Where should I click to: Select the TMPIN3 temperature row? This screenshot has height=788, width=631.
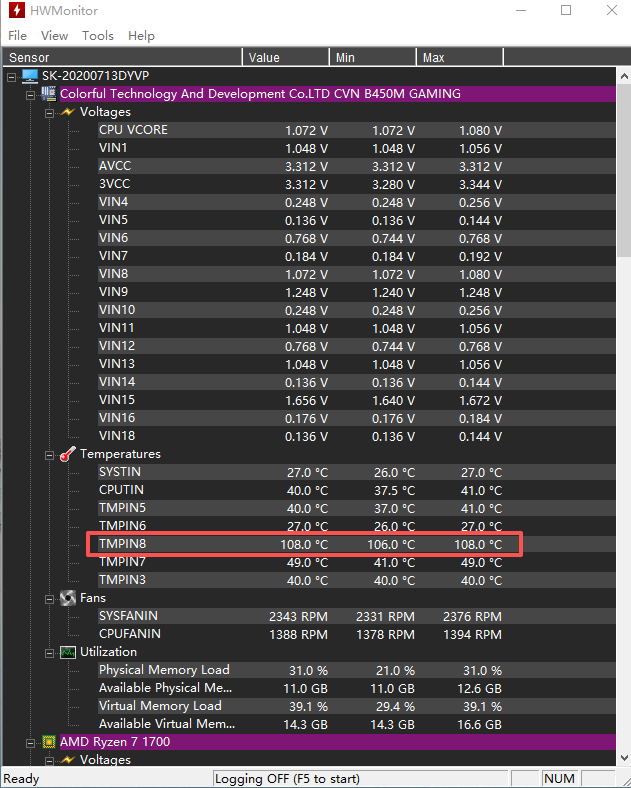tap(357, 580)
